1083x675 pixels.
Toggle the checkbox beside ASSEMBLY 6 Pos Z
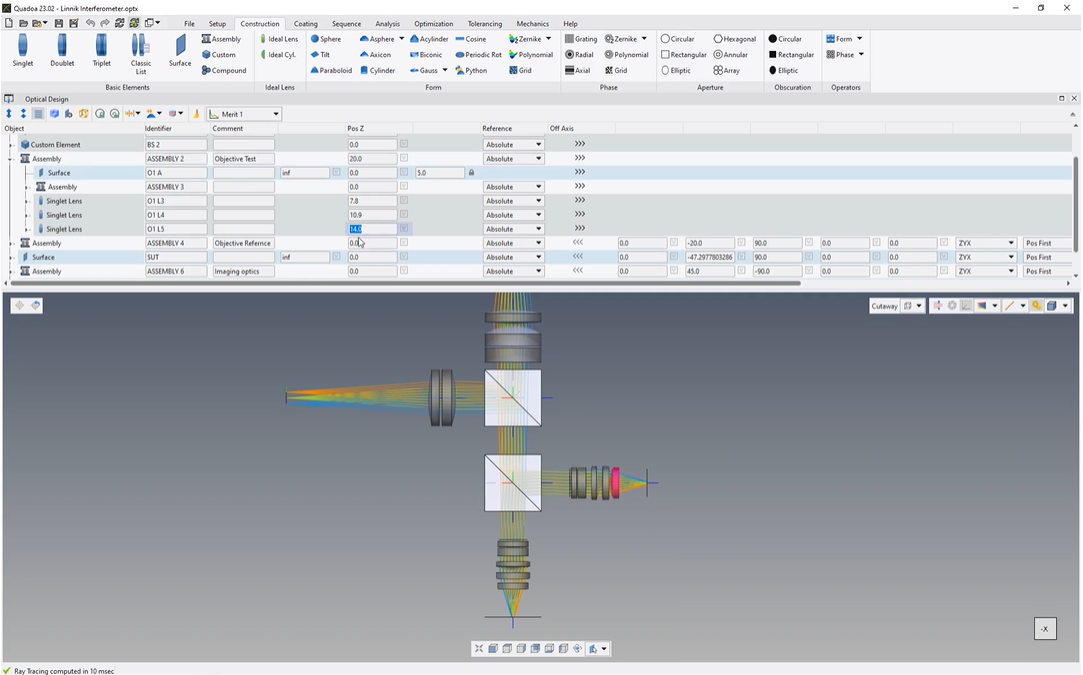(404, 272)
